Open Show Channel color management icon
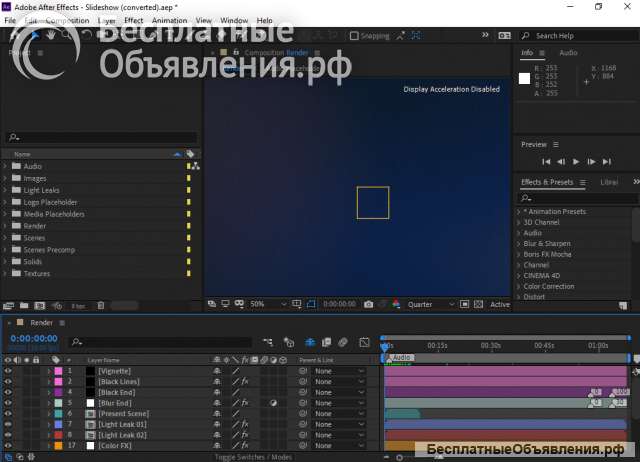Image resolution: width=640 pixels, height=462 pixels. pos(396,304)
